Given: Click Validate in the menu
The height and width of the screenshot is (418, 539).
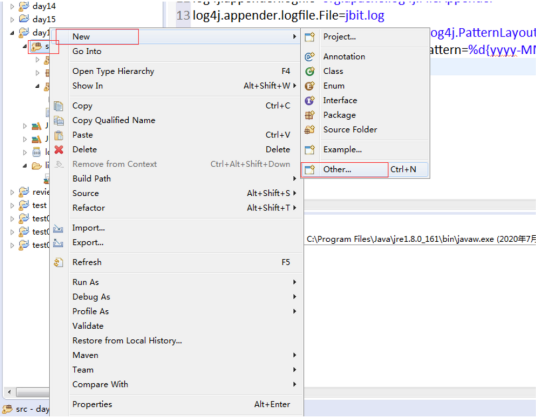Looking at the screenshot, I should click(x=177, y=326).
